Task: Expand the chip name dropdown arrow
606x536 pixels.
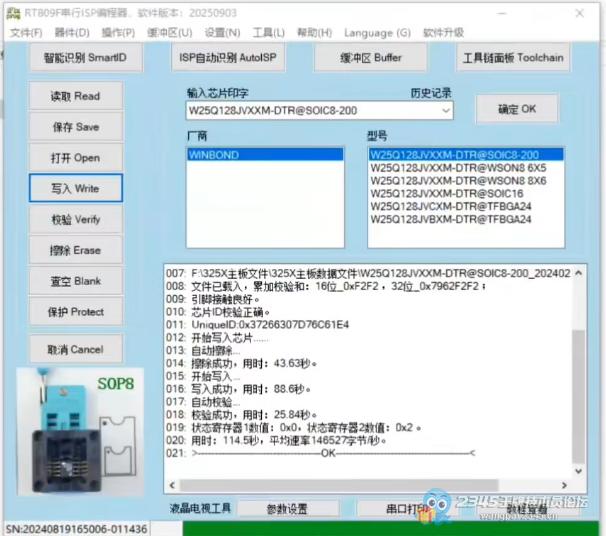Action: (446, 110)
